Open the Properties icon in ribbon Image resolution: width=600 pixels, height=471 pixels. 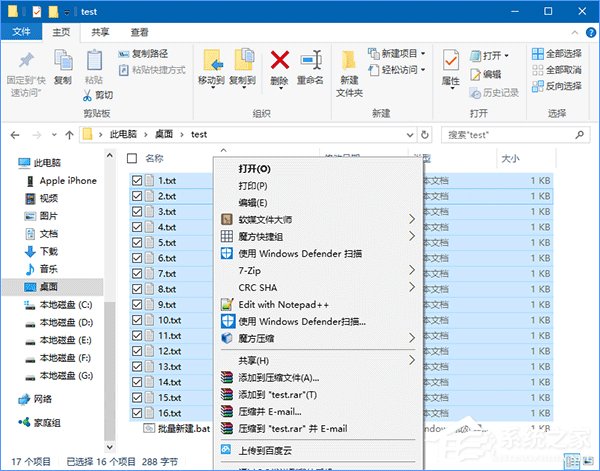[451, 66]
